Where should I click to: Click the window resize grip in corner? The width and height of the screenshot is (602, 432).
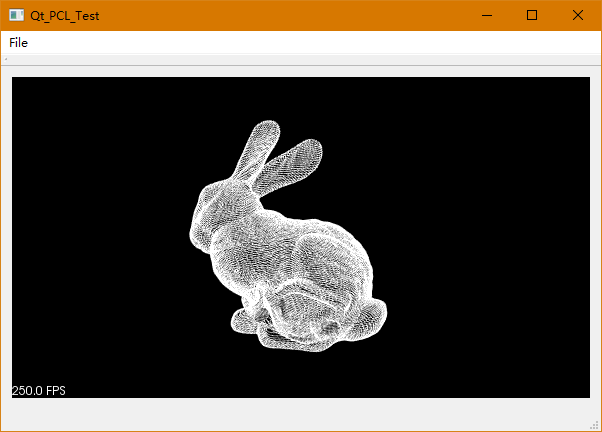[595, 425]
